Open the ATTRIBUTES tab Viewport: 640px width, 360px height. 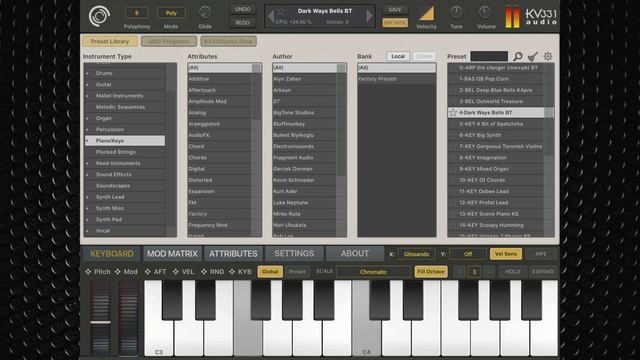pyautogui.click(x=233, y=253)
